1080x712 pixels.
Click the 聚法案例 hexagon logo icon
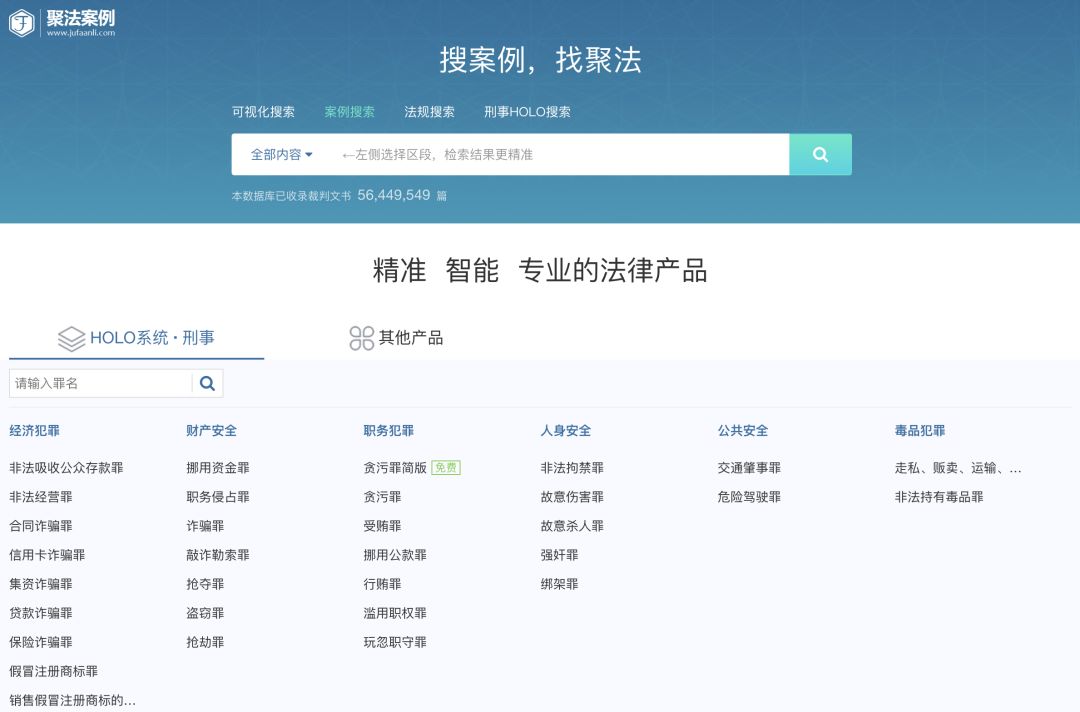tap(21, 23)
